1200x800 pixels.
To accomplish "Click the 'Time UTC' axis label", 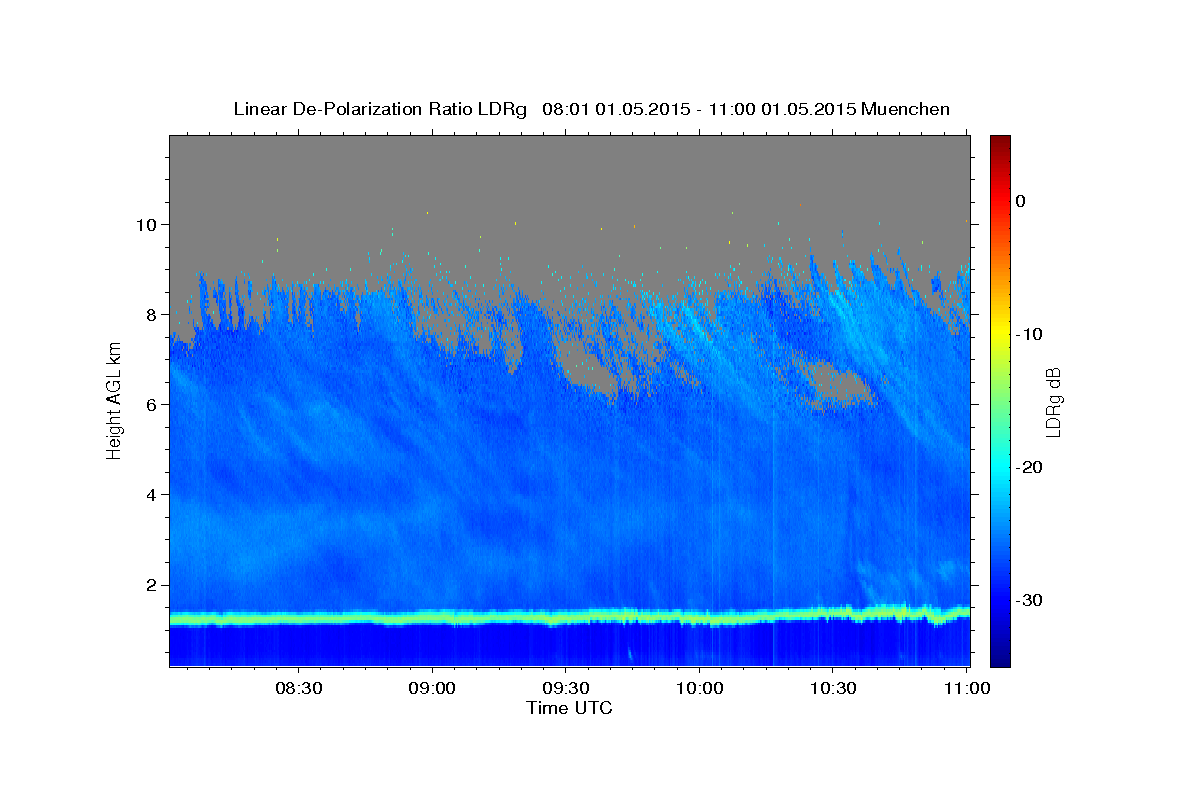I will 569,708.
